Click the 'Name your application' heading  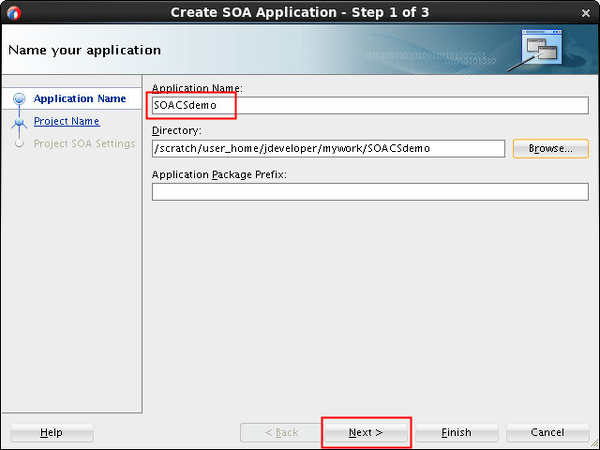tap(84, 50)
